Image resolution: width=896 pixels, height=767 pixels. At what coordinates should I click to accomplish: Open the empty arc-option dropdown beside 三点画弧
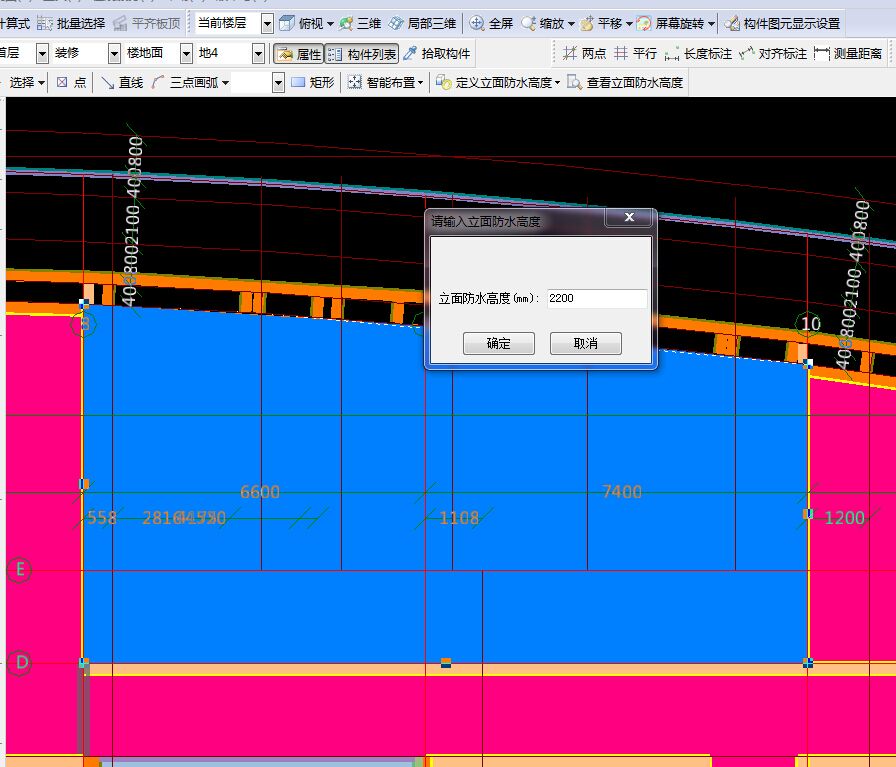coord(278,82)
